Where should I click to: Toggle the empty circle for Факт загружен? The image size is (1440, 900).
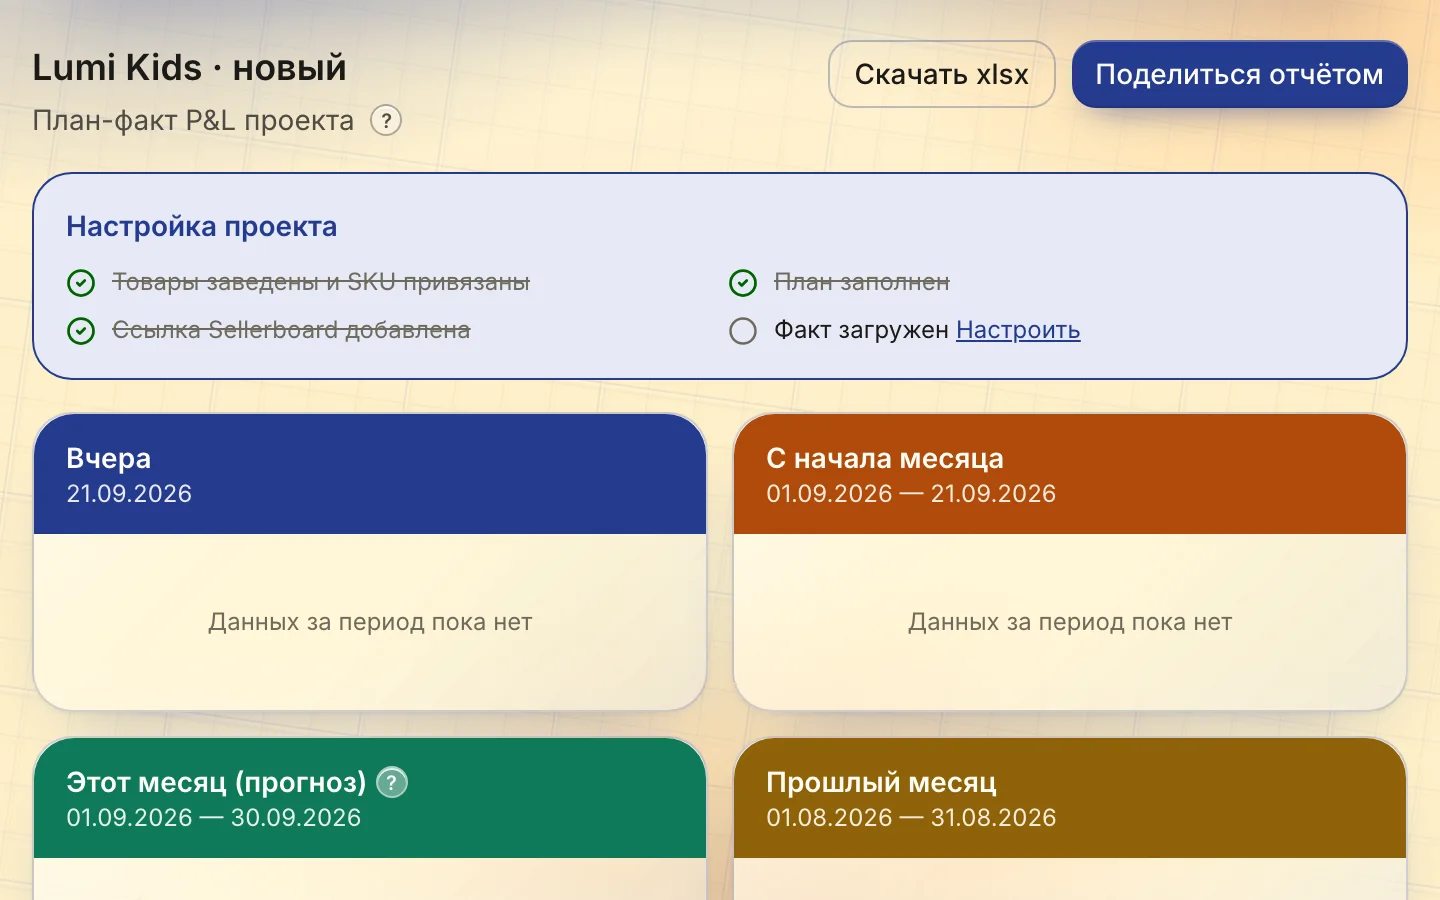point(743,331)
